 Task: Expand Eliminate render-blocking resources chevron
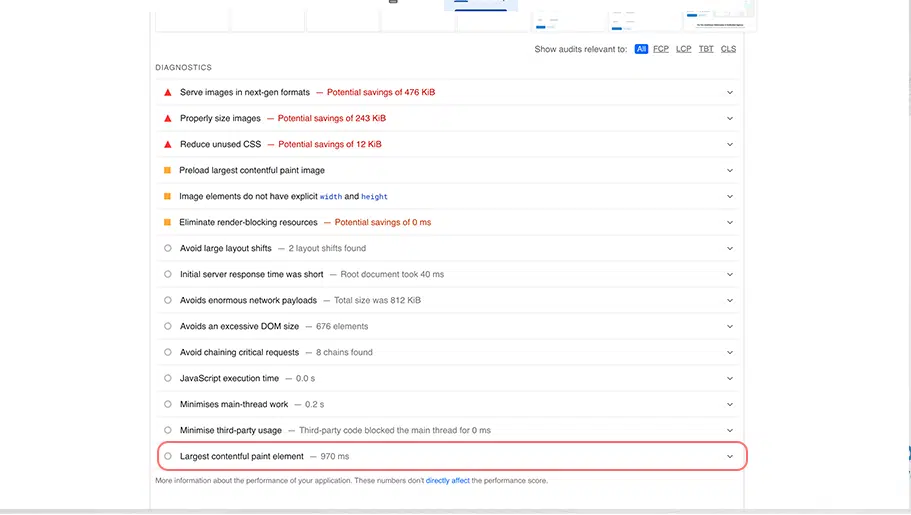(x=730, y=222)
